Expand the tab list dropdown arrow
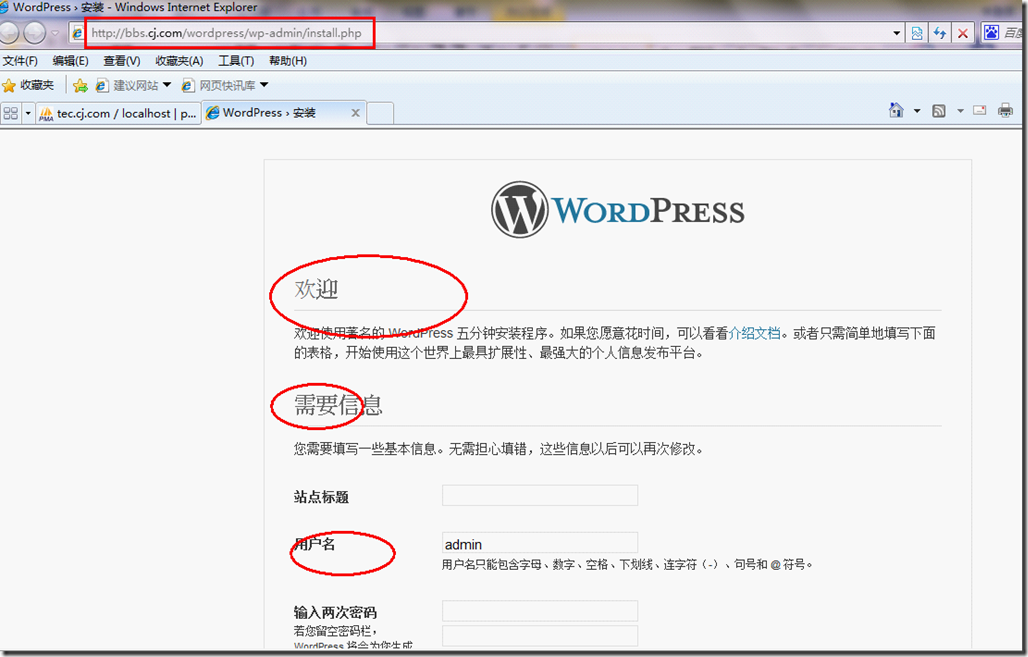Image resolution: width=1028 pixels, height=657 pixels. [x=28, y=113]
